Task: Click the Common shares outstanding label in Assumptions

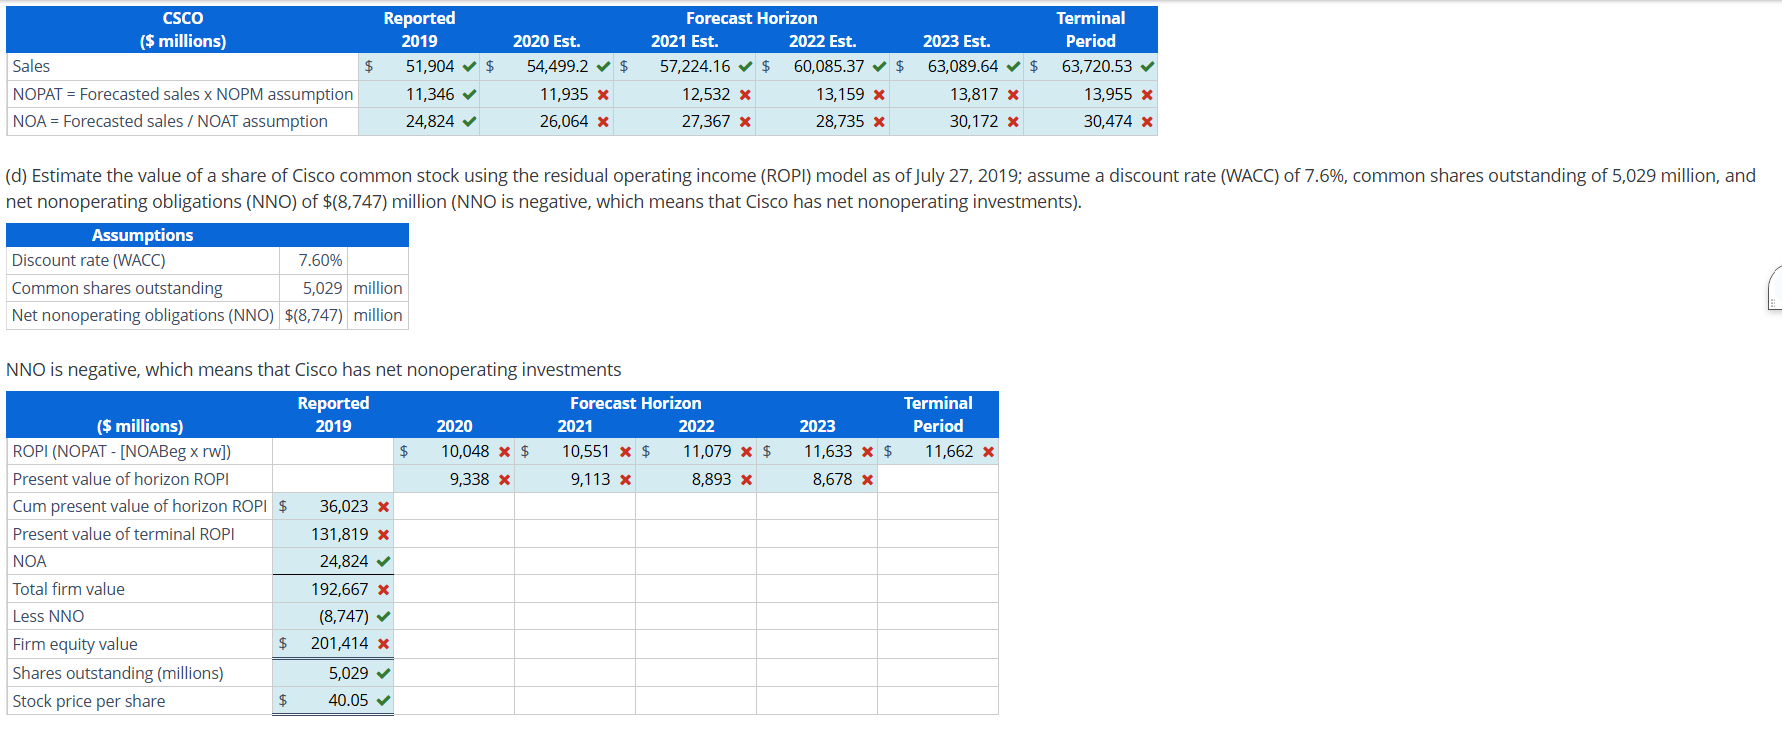Action: [x=117, y=289]
